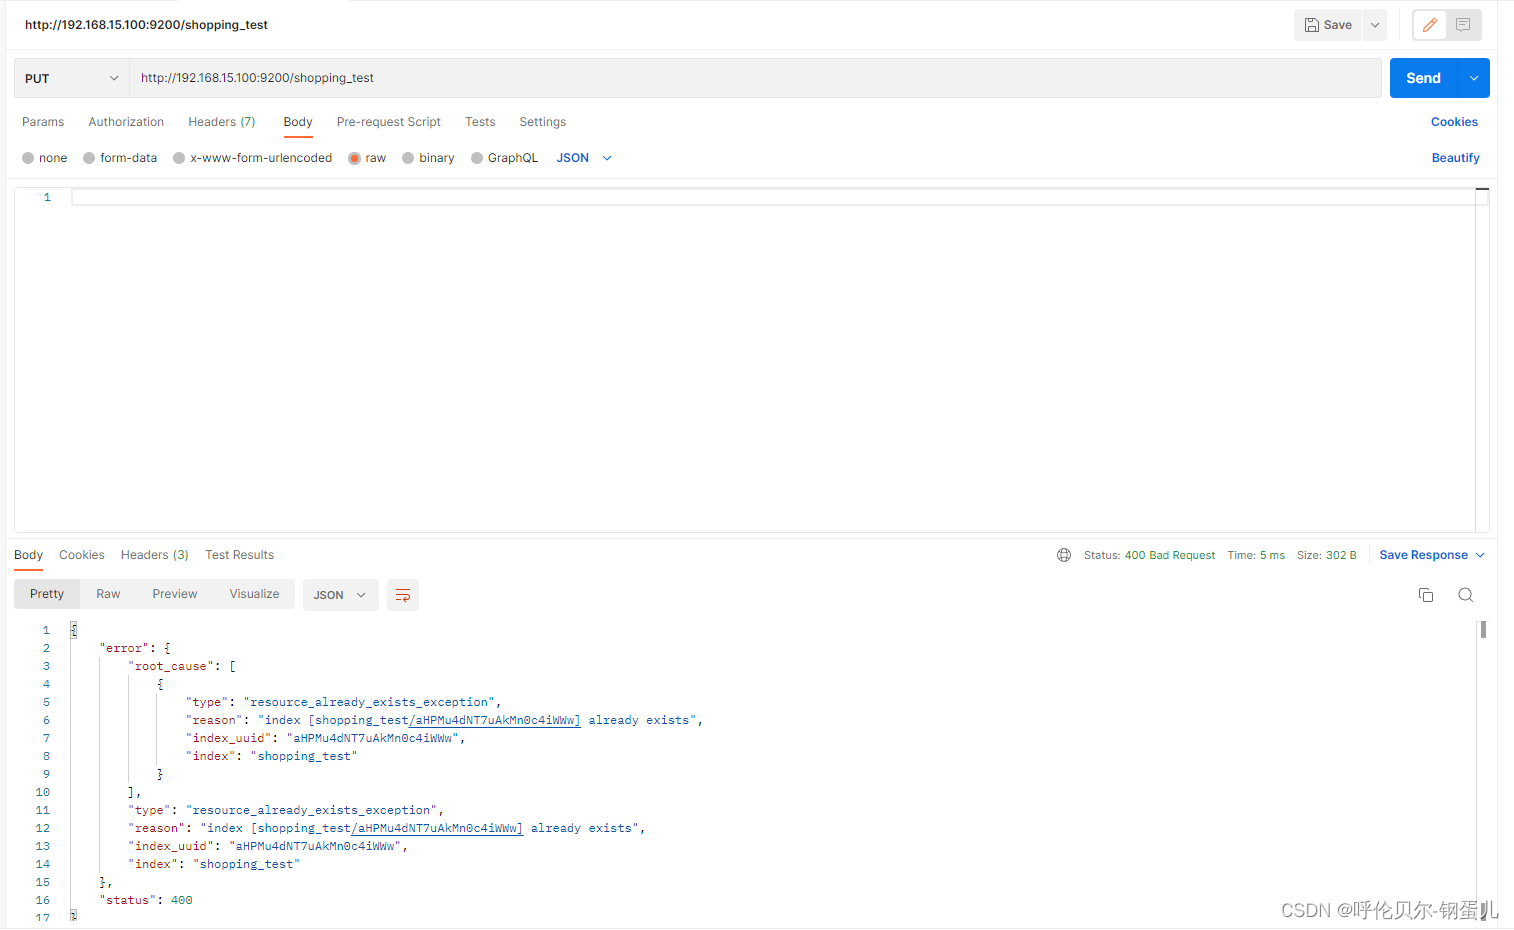Click the Status 400 Bad Request text

(1150, 555)
